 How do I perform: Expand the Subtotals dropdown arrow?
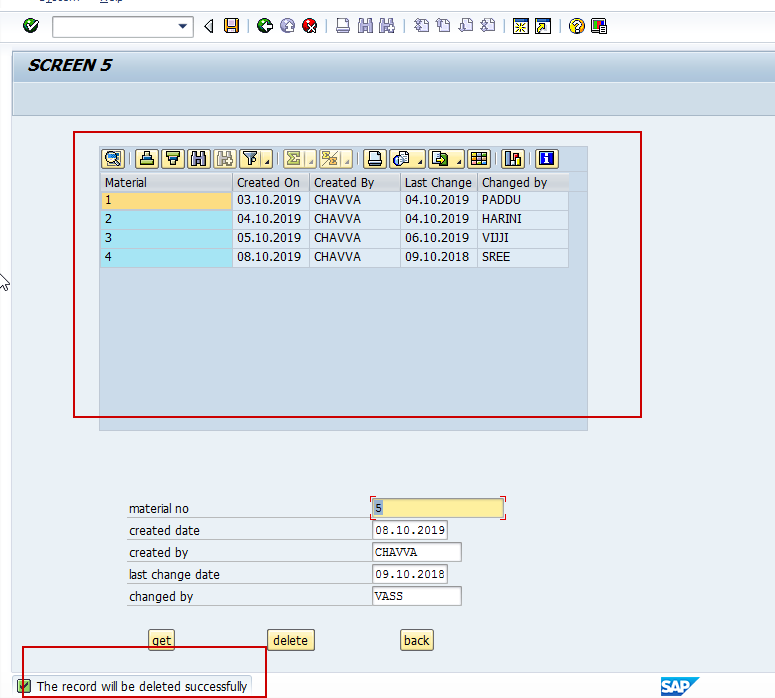tap(347, 160)
